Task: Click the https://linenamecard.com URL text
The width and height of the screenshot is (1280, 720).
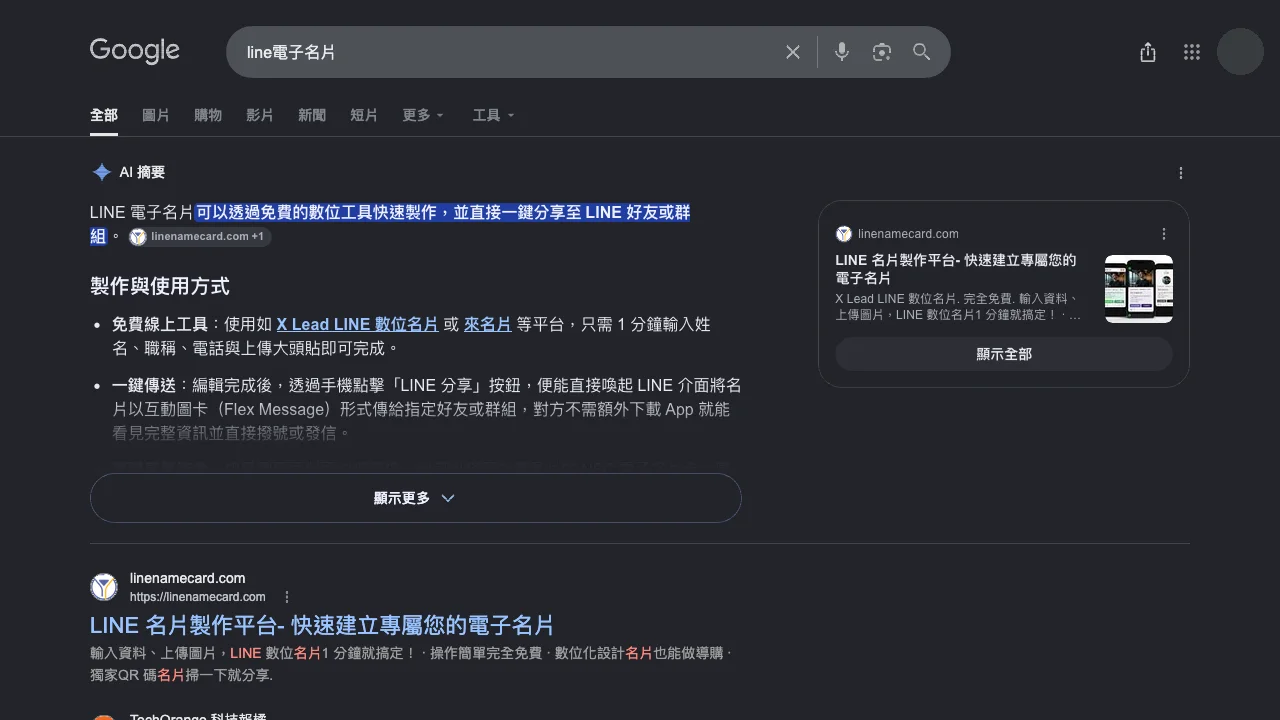Action: click(x=198, y=597)
